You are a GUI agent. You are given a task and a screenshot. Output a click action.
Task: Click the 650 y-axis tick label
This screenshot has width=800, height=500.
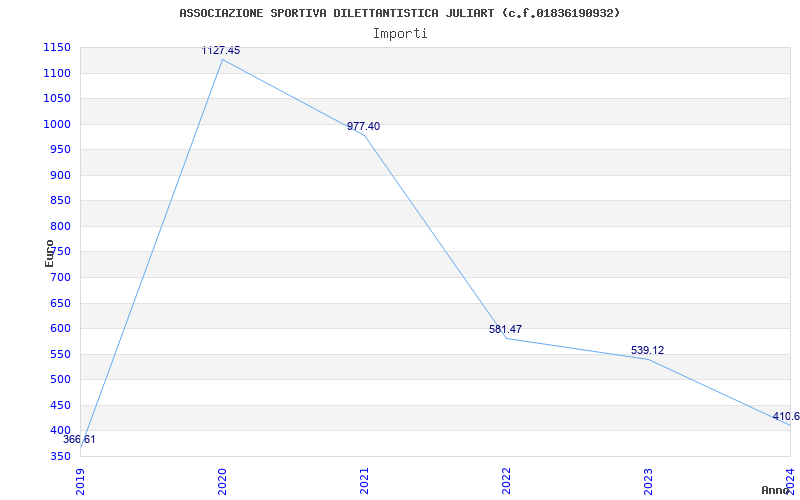pyautogui.click(x=60, y=303)
